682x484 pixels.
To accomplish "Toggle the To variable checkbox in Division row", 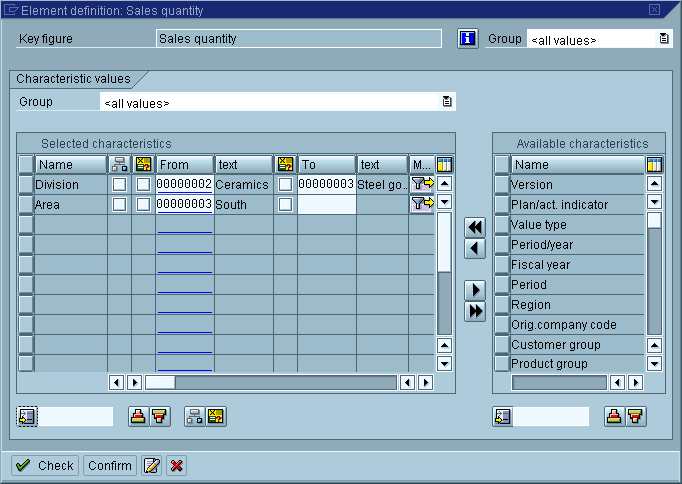I will click(x=285, y=184).
